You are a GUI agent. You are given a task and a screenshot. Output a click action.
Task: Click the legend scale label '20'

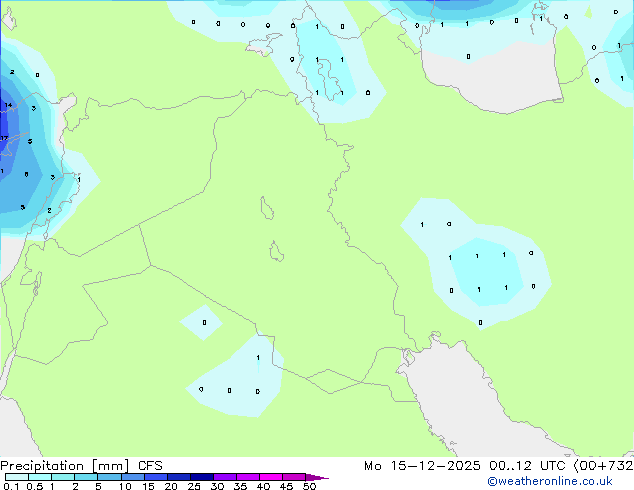click(171, 486)
